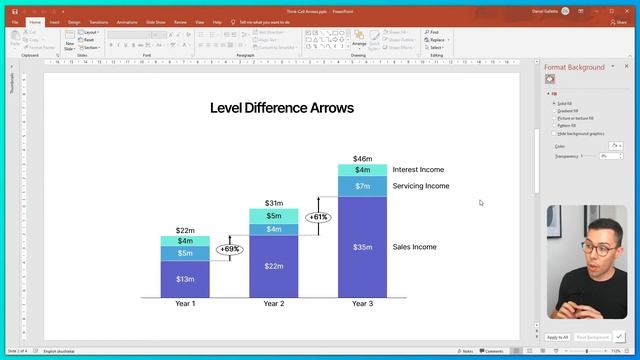This screenshot has width=640, height=360.
Task: Open the font name combo box
Action: 128,35
